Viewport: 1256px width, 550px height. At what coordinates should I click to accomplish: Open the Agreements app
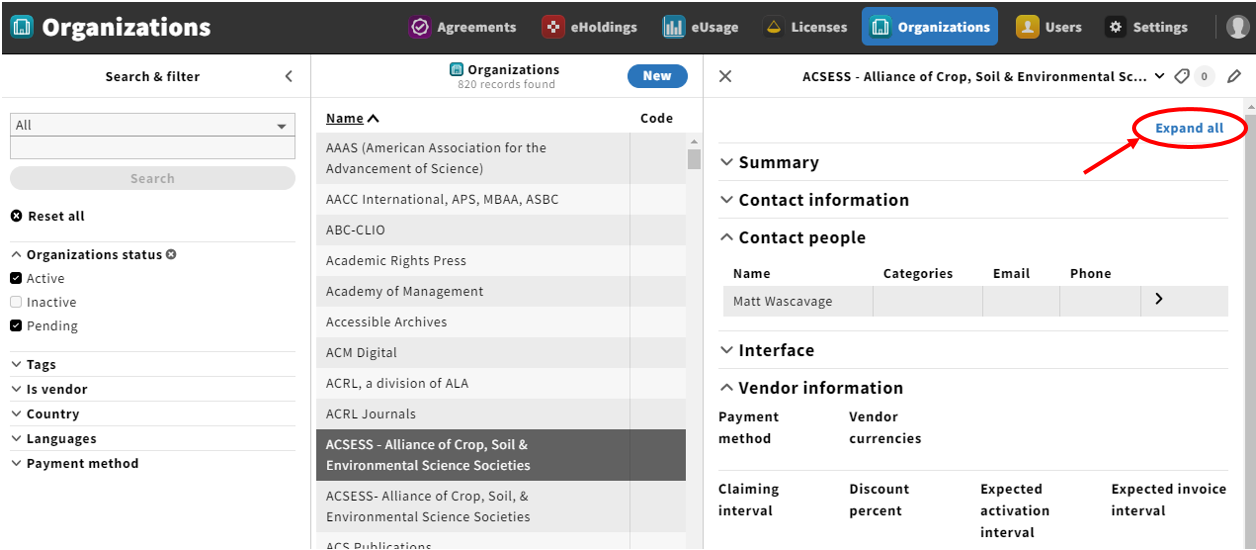pyautogui.click(x=462, y=27)
